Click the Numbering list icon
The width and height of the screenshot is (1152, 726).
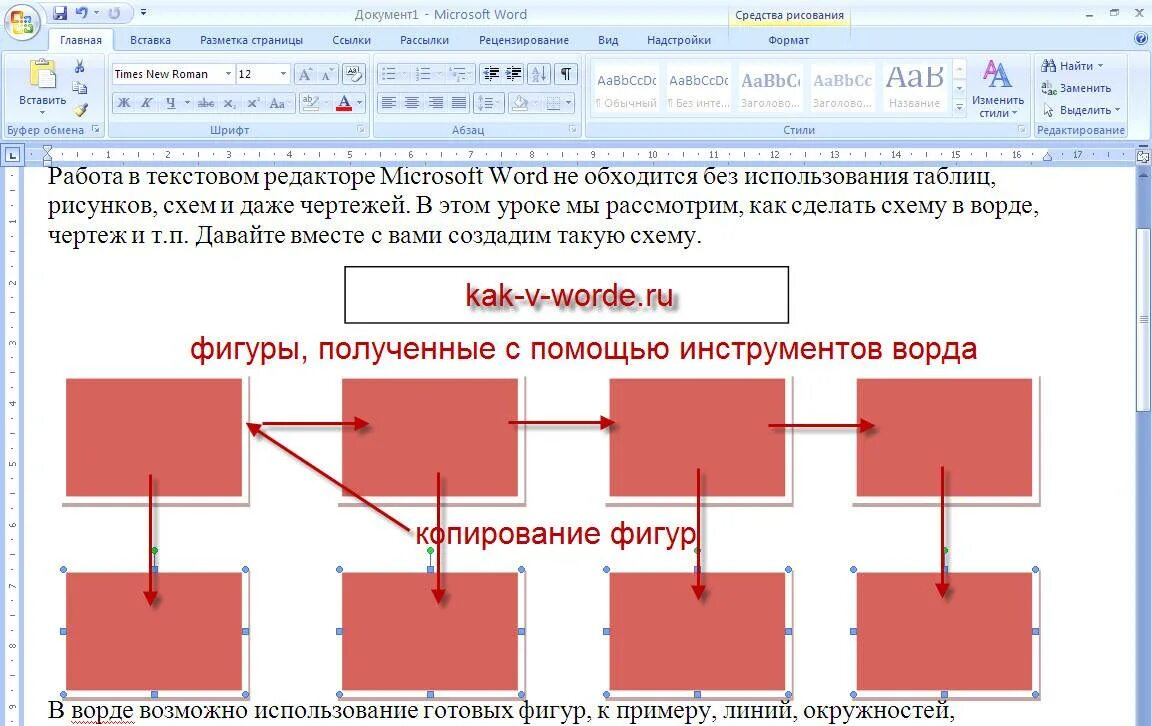click(425, 73)
